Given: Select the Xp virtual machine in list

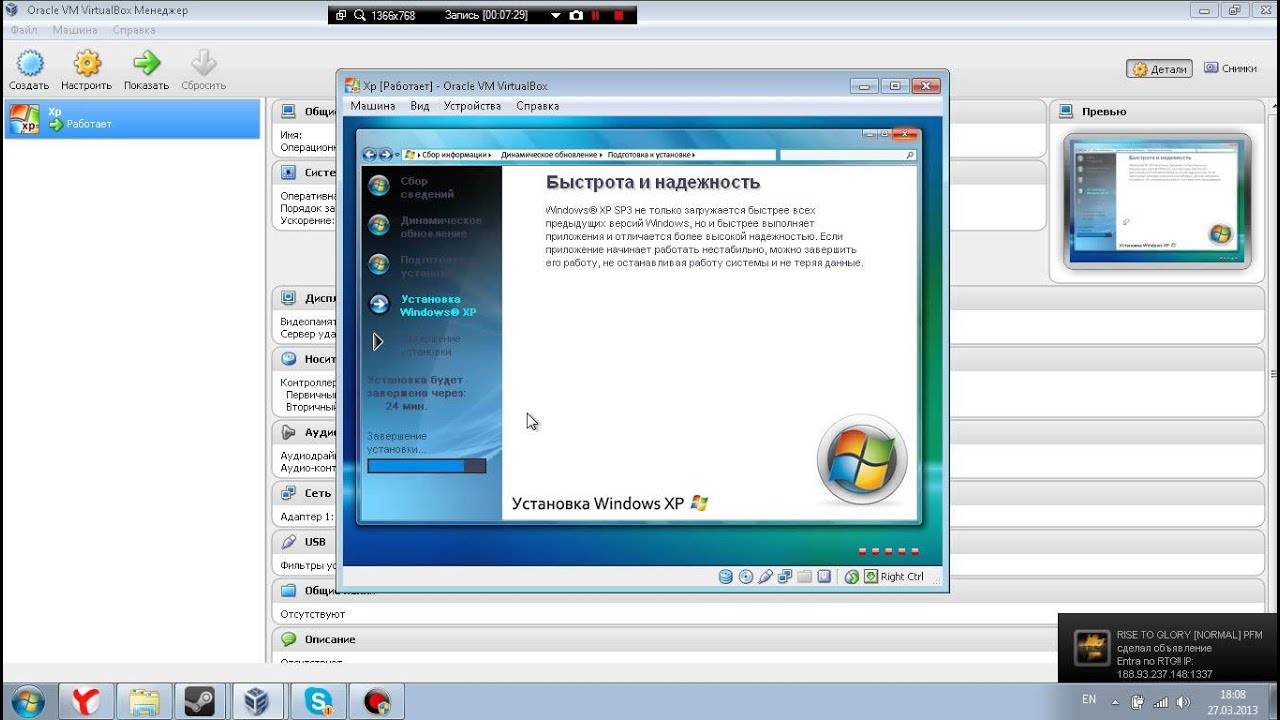Looking at the screenshot, I should tap(132, 119).
